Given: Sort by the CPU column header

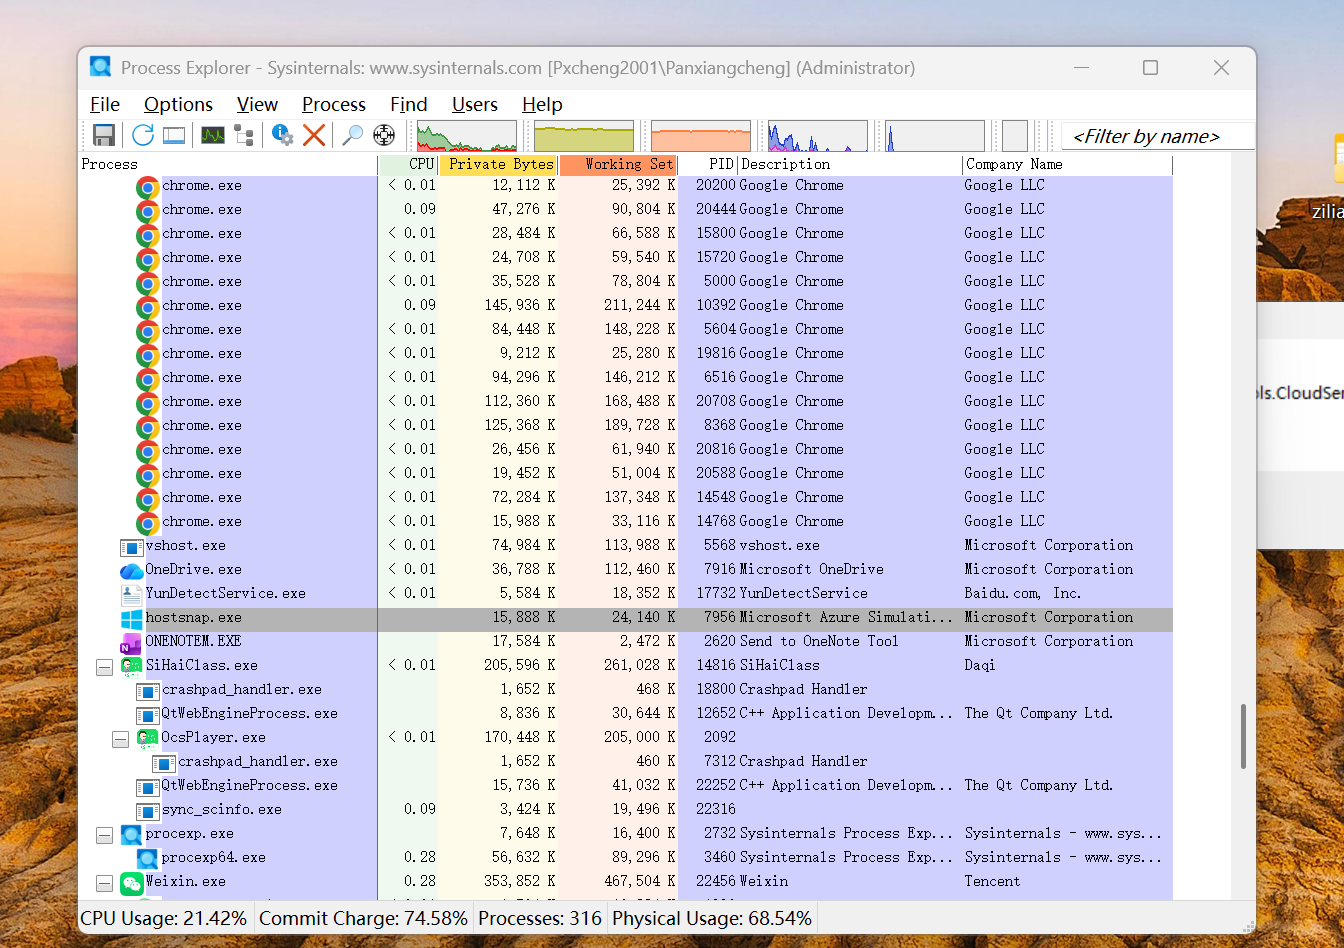Looking at the screenshot, I should click(x=408, y=165).
